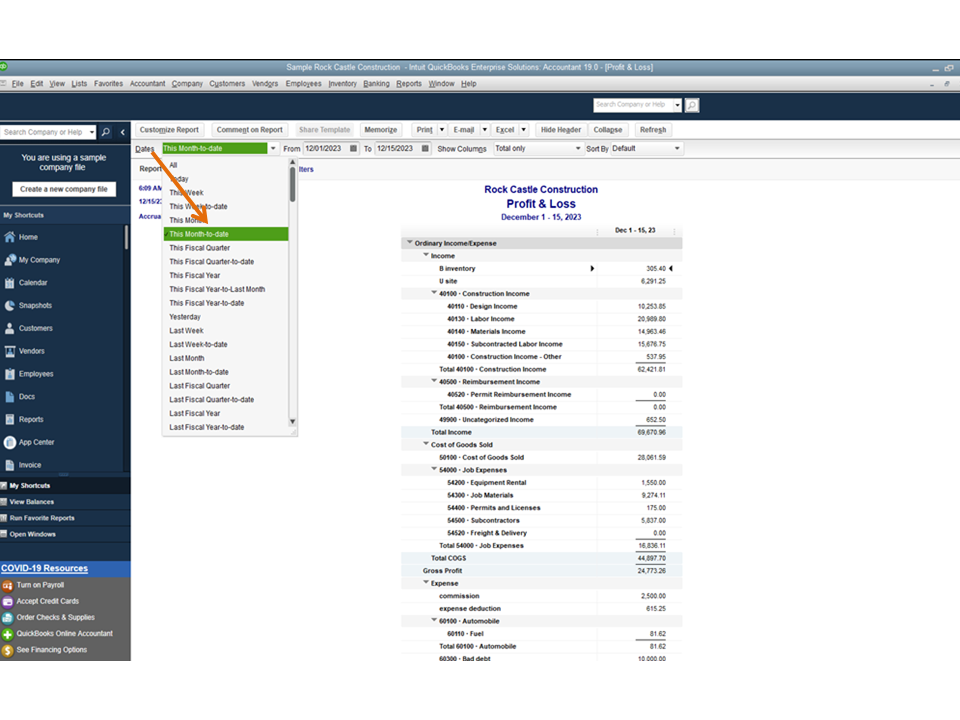Click the To date field
Image resolution: width=960 pixels, height=720 pixels.
pos(398,149)
